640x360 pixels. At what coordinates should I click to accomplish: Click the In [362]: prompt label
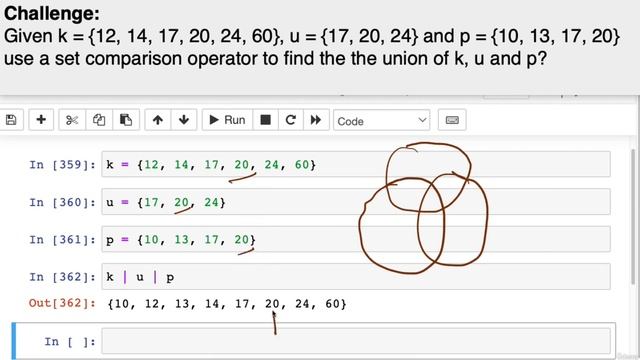tap(62, 277)
